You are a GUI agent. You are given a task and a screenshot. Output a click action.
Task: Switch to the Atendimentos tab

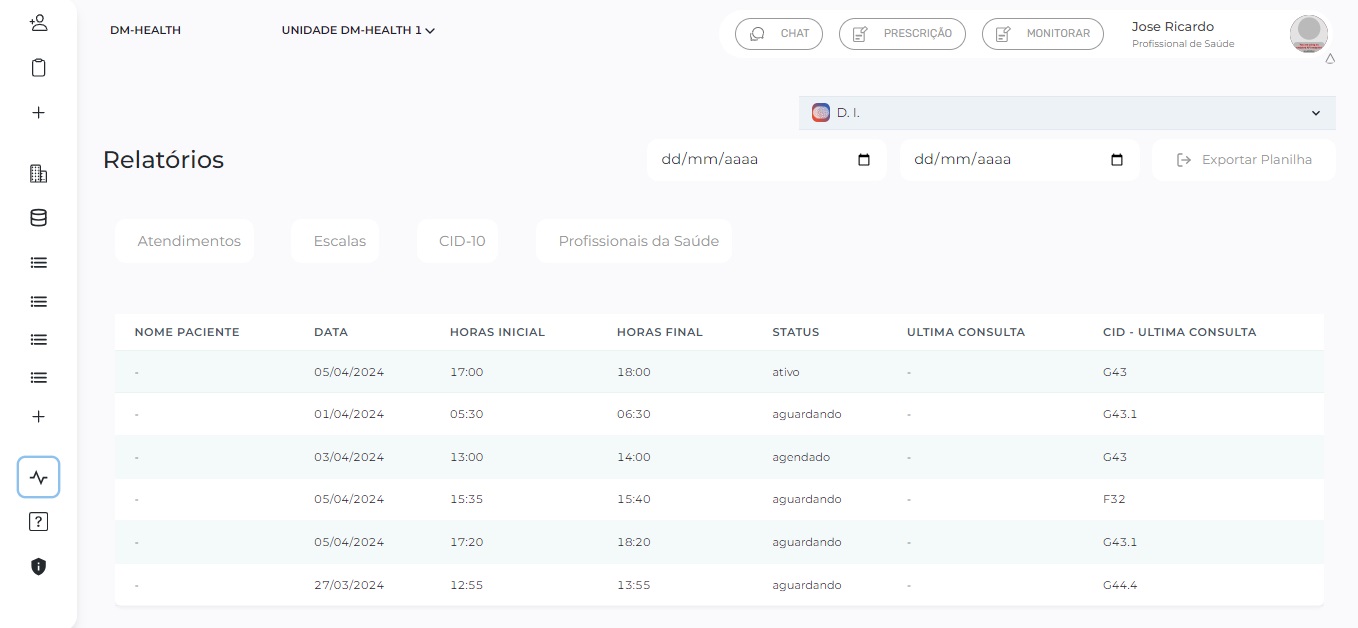click(189, 241)
